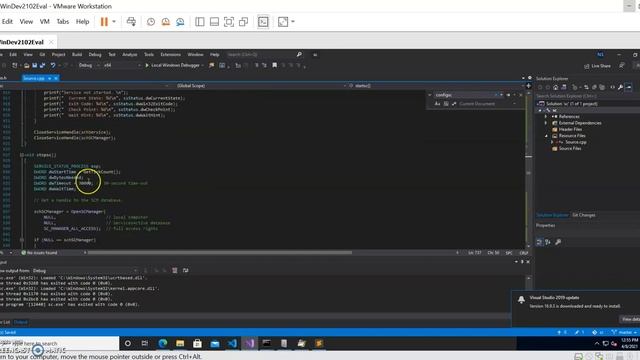This screenshot has height=360, width=640.
Task: Toggle word wrap icon in Output panel
Action: tap(186, 271)
